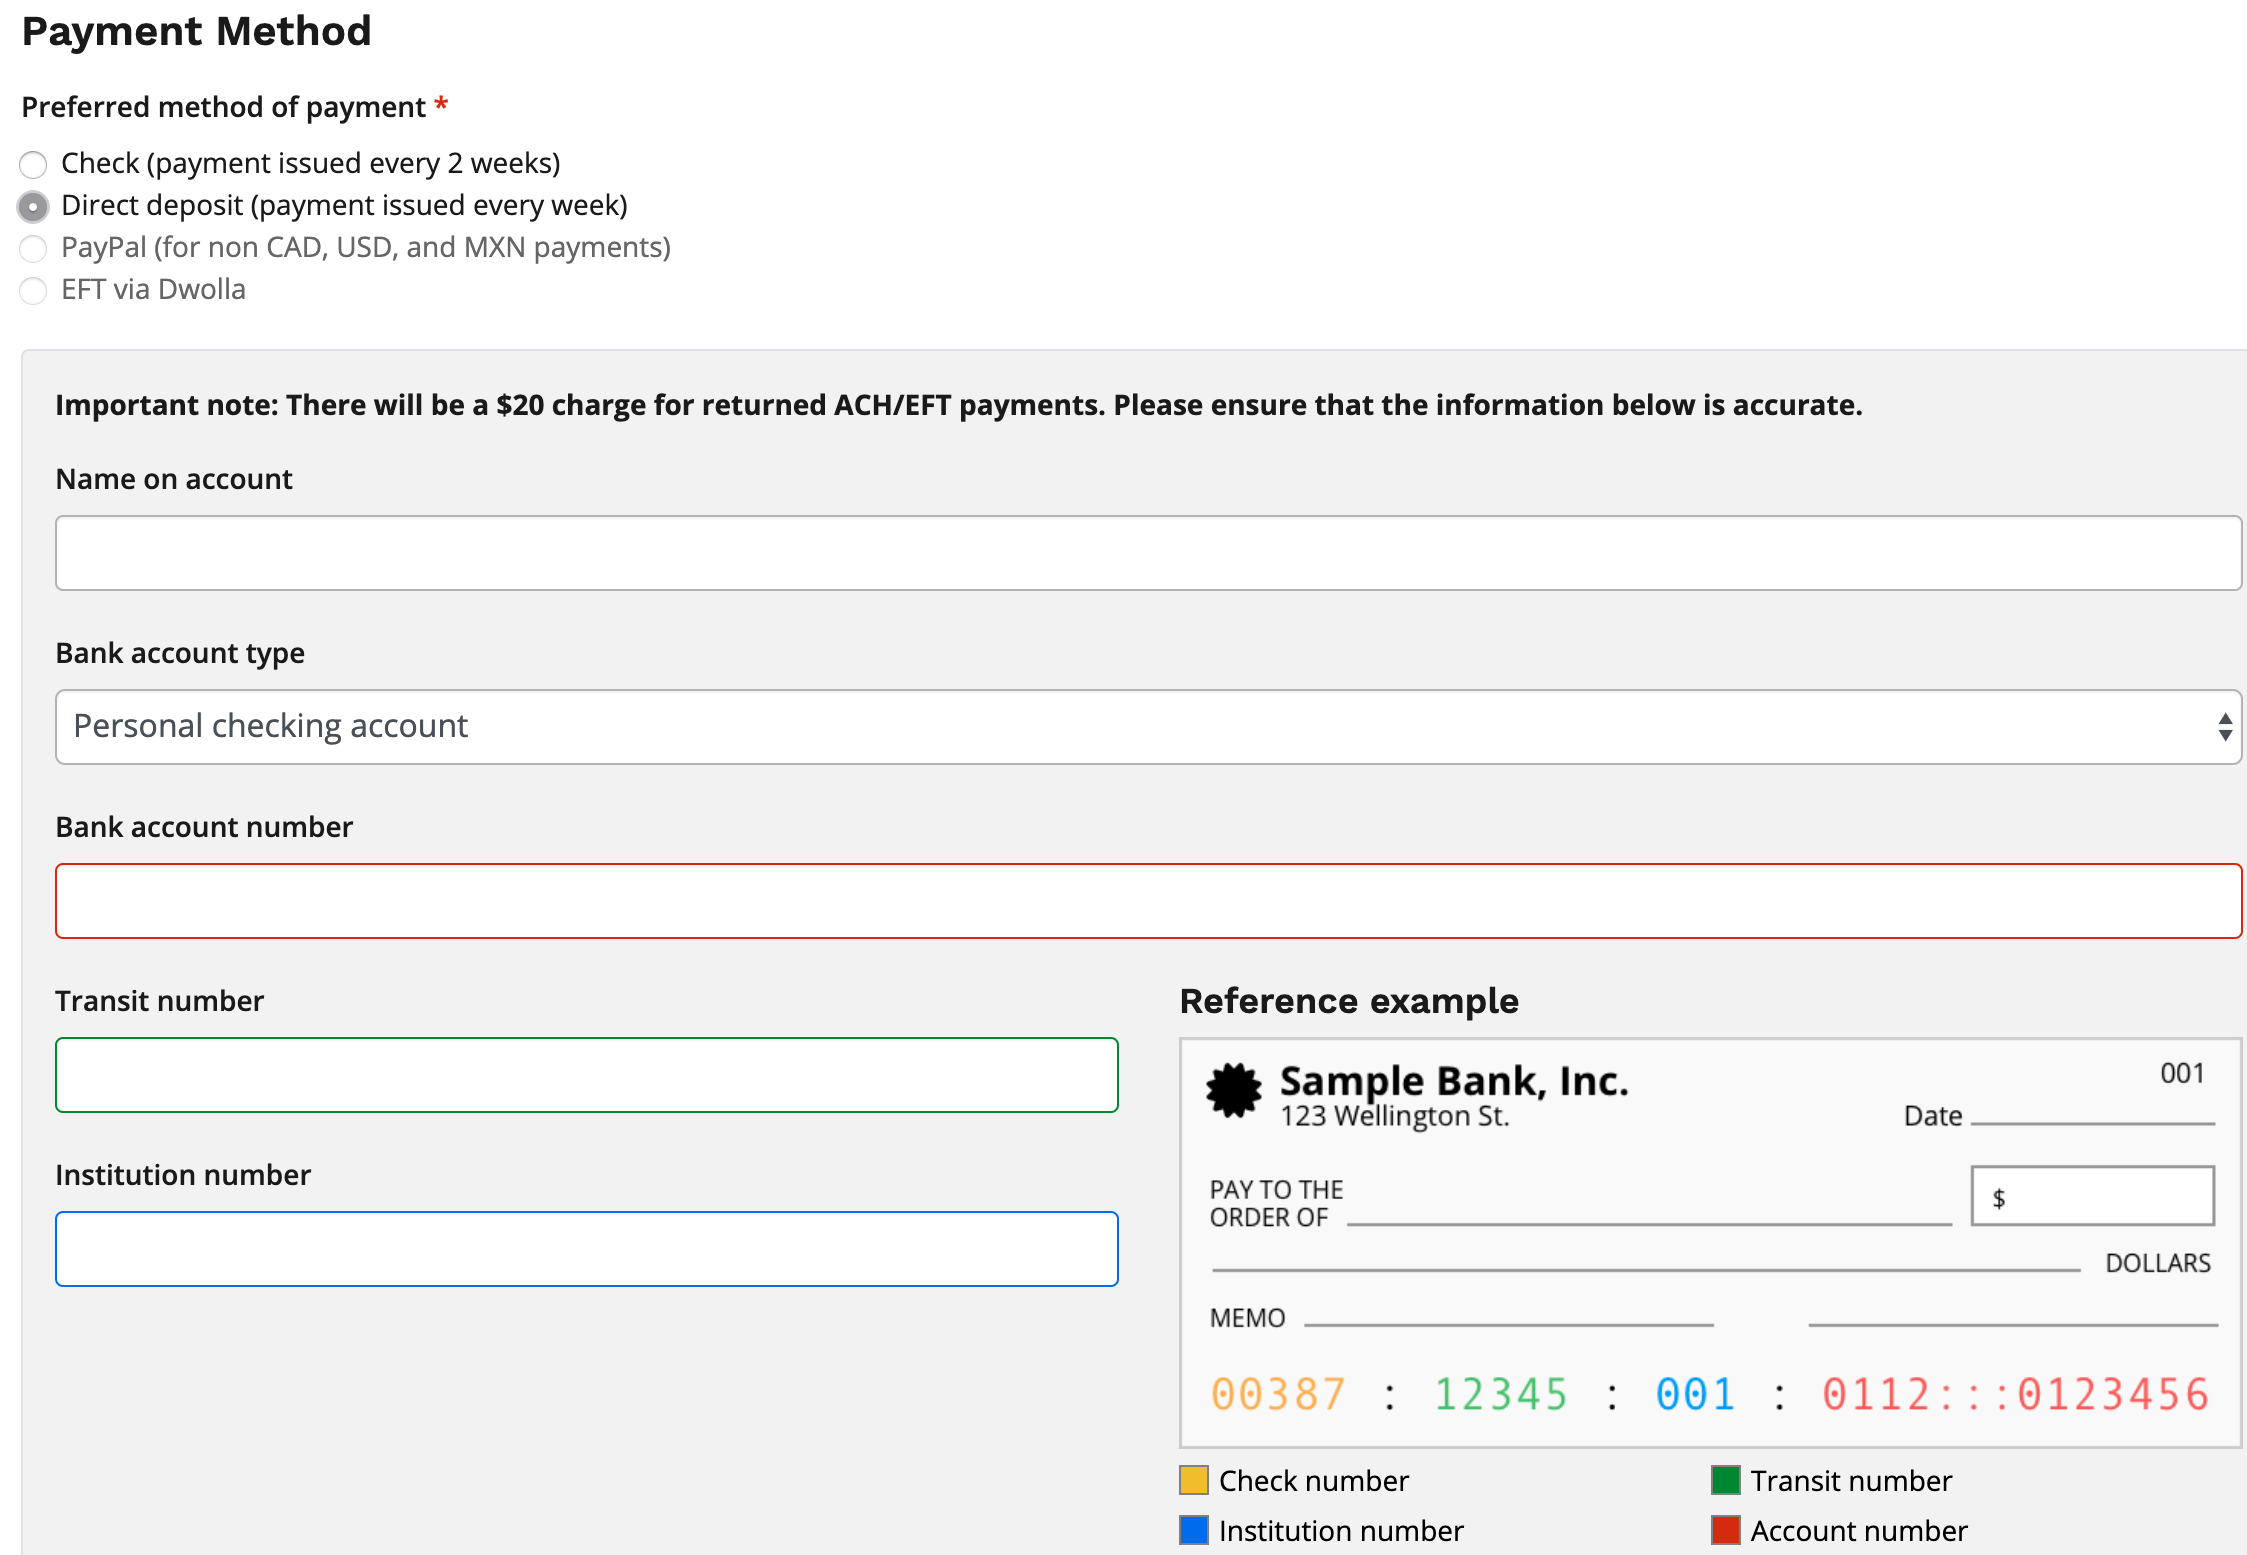Click the yellow Check number swatch
The height and width of the screenshot is (1555, 2247).
click(1194, 1480)
